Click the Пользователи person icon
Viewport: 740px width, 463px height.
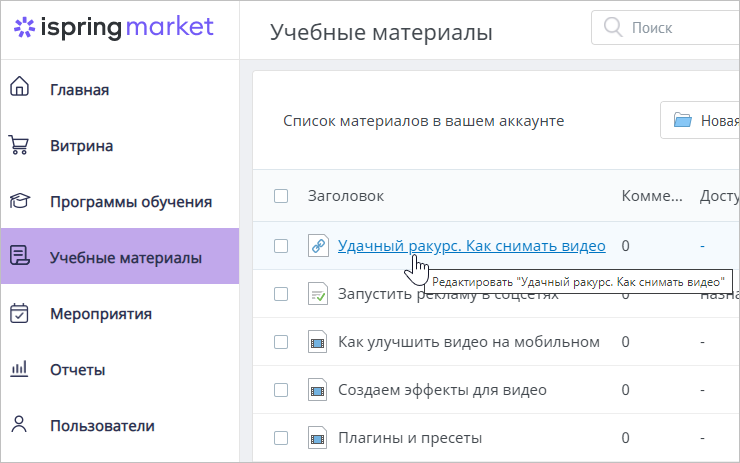(19, 424)
